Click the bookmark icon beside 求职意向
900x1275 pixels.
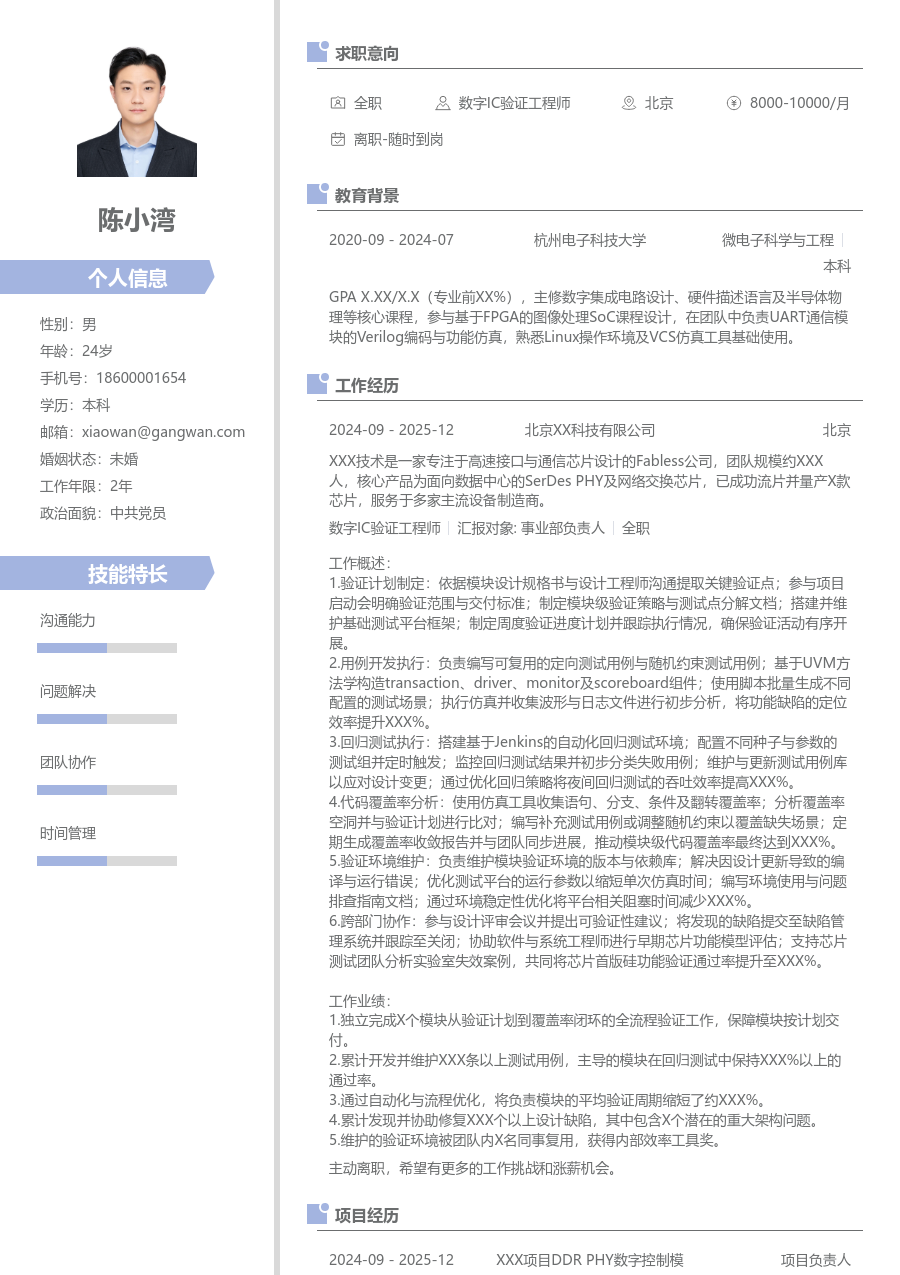pyautogui.click(x=316, y=52)
